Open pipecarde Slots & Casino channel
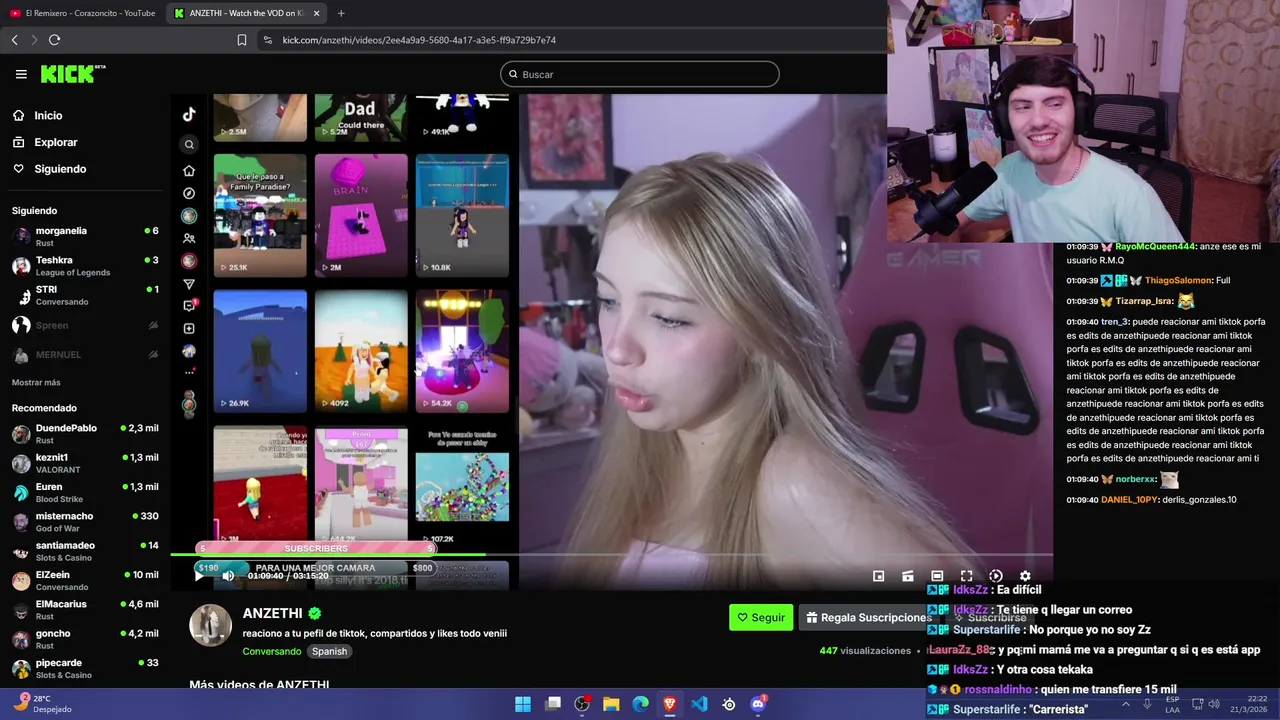Image resolution: width=1280 pixels, height=720 pixels. coord(85,668)
